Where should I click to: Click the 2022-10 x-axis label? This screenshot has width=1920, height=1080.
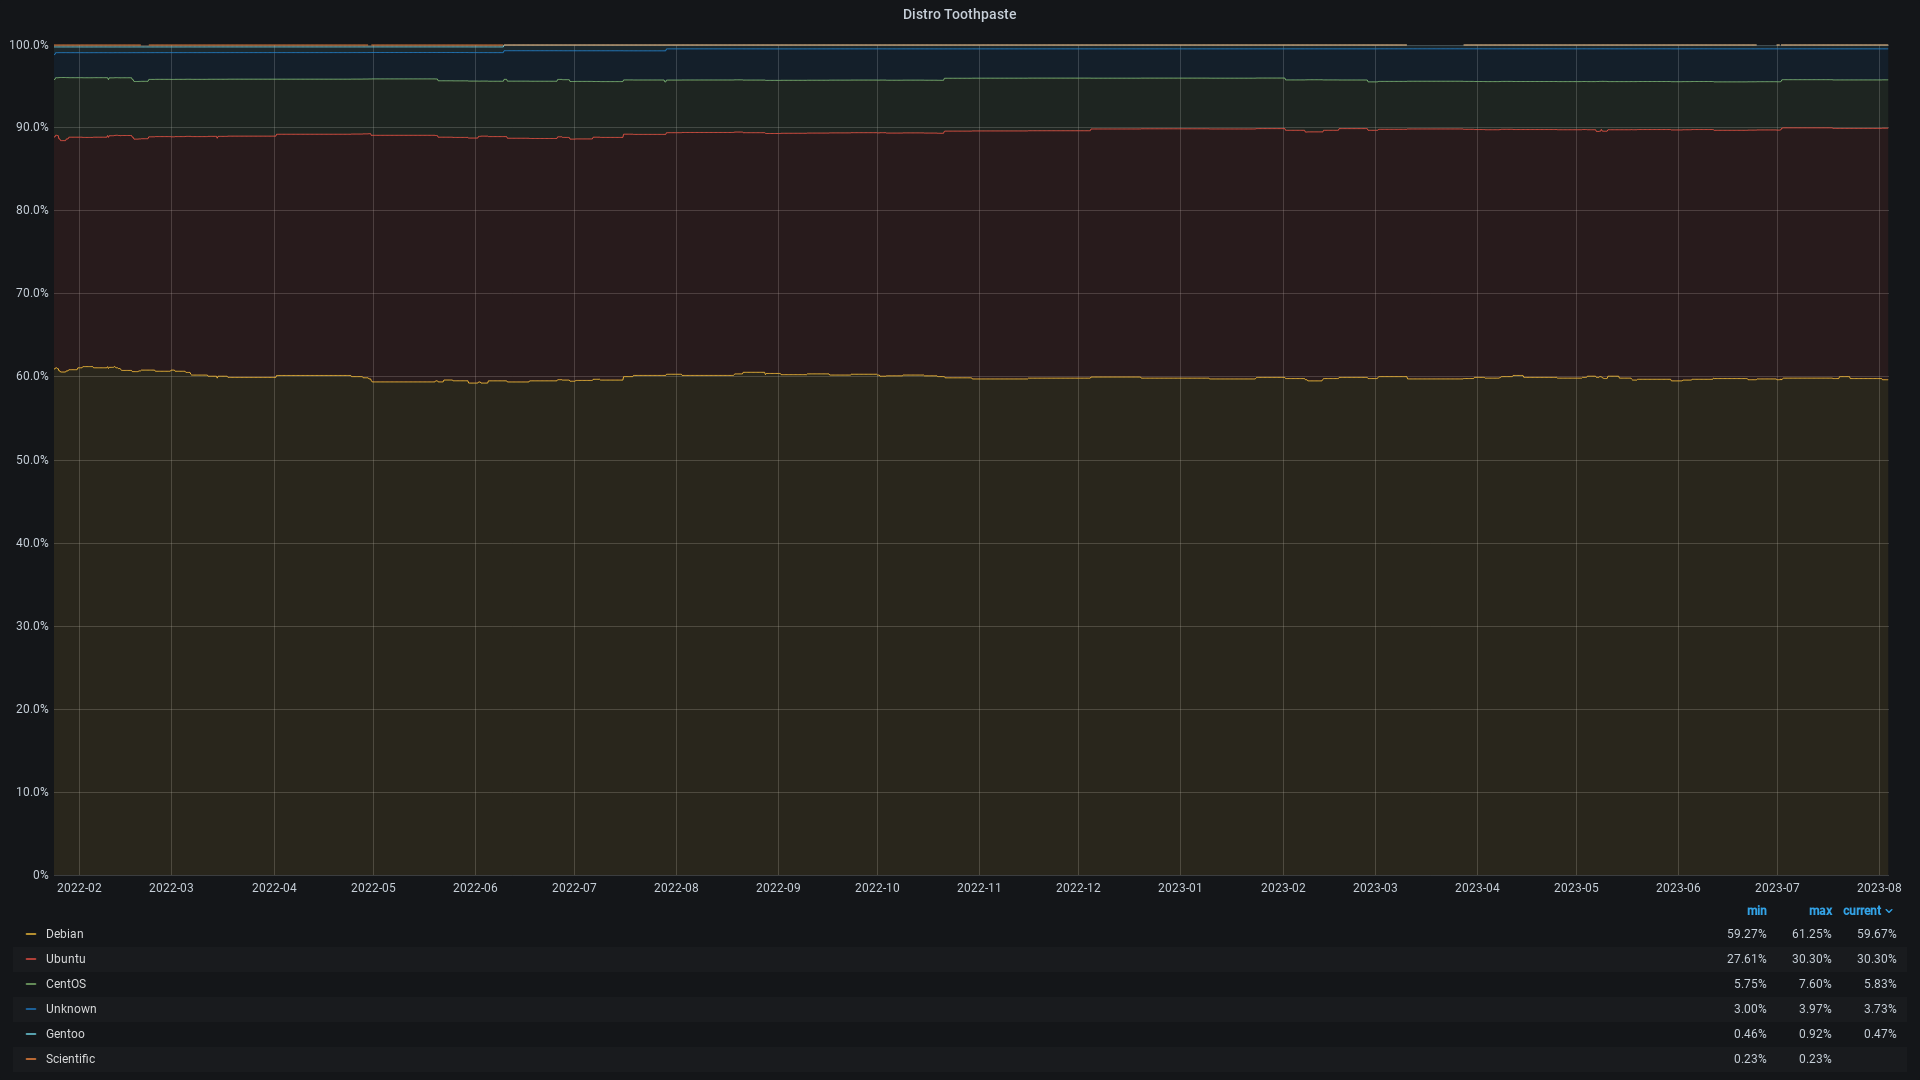pyautogui.click(x=877, y=888)
